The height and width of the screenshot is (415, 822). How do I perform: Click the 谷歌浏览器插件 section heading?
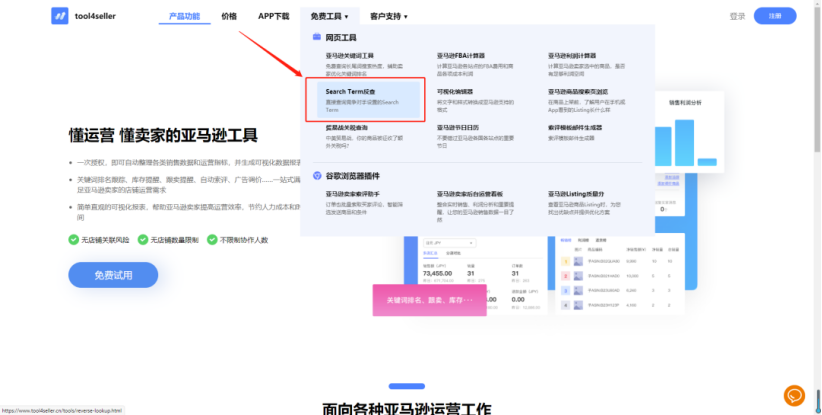coord(352,176)
